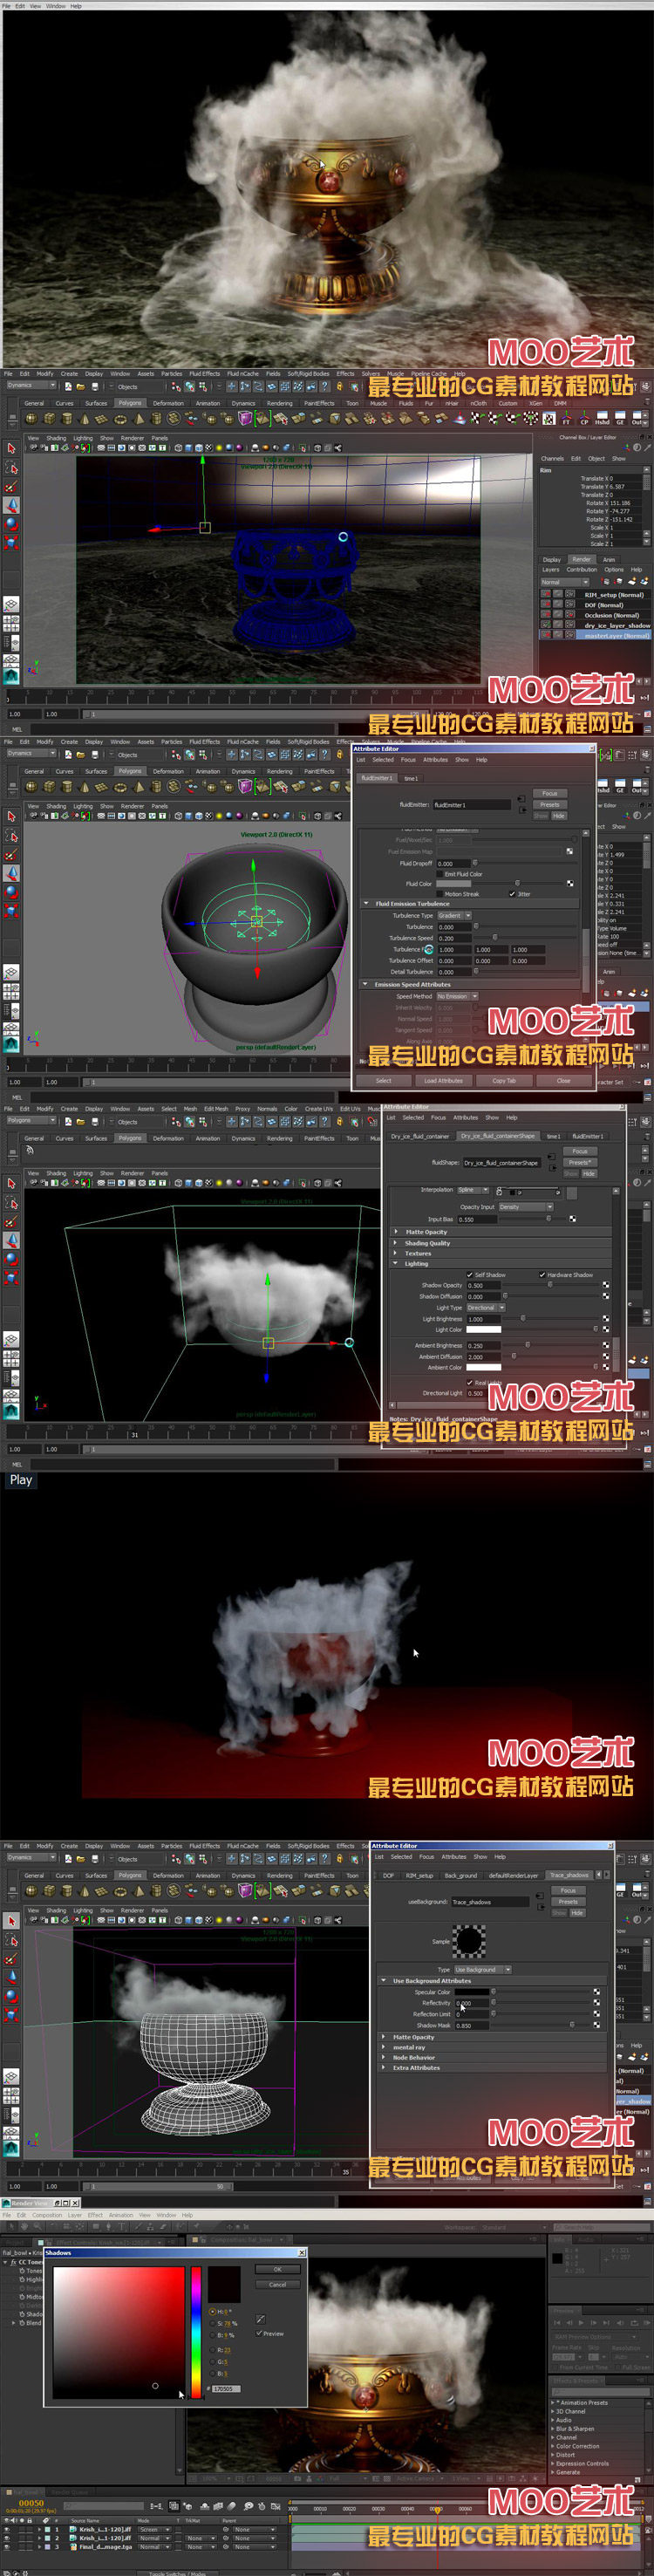Click the Copy Tab button
Image resolution: width=654 pixels, height=2576 pixels.
[x=504, y=1080]
